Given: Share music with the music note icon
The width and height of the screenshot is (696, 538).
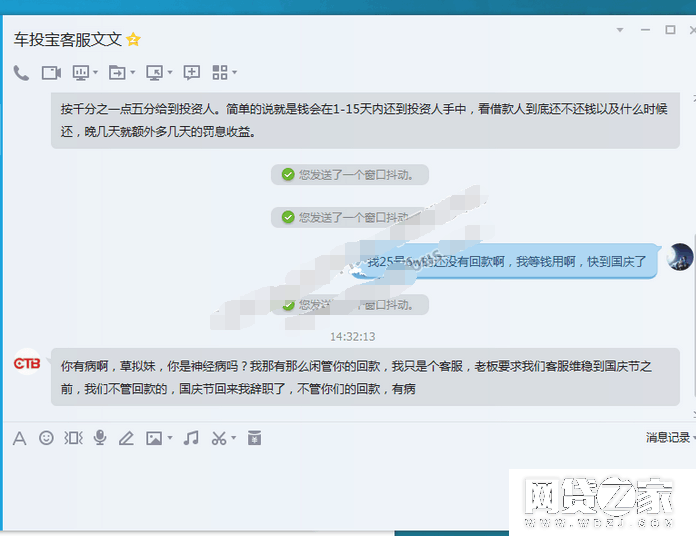Looking at the screenshot, I should pos(191,438).
